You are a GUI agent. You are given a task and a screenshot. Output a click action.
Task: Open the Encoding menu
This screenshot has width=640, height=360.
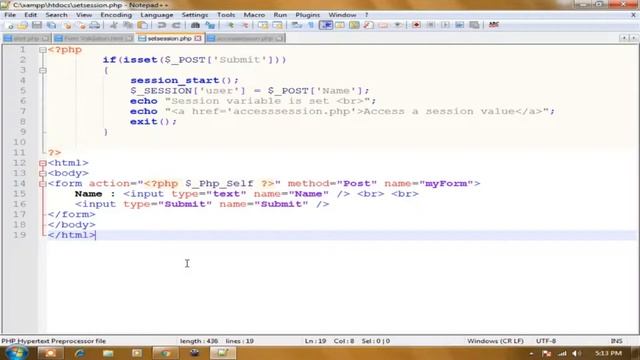coord(116,15)
